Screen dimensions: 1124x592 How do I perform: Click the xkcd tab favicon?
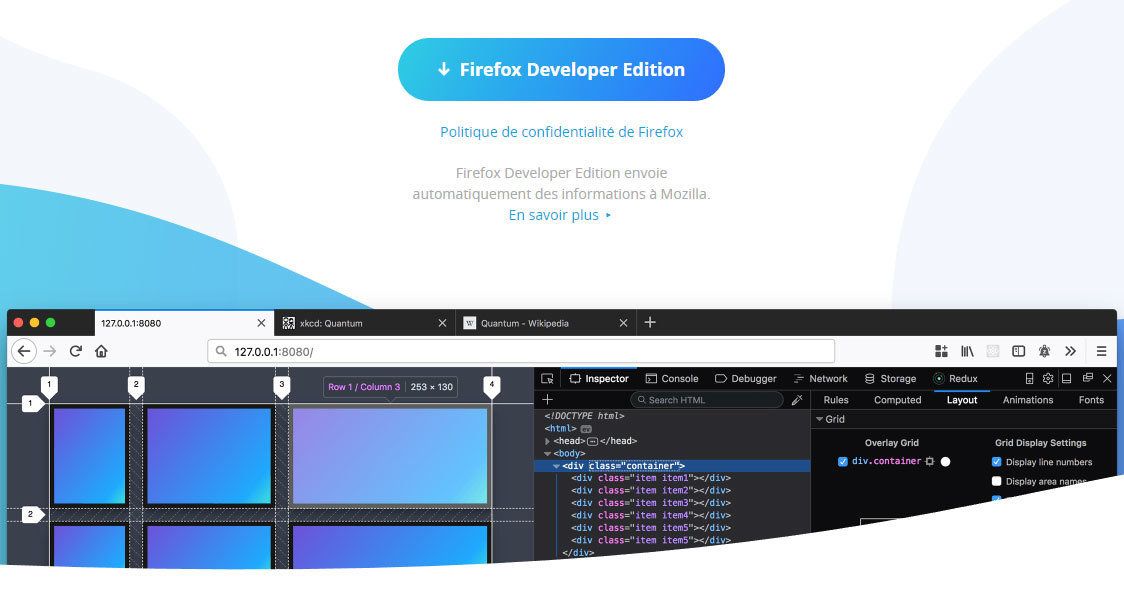coord(289,323)
